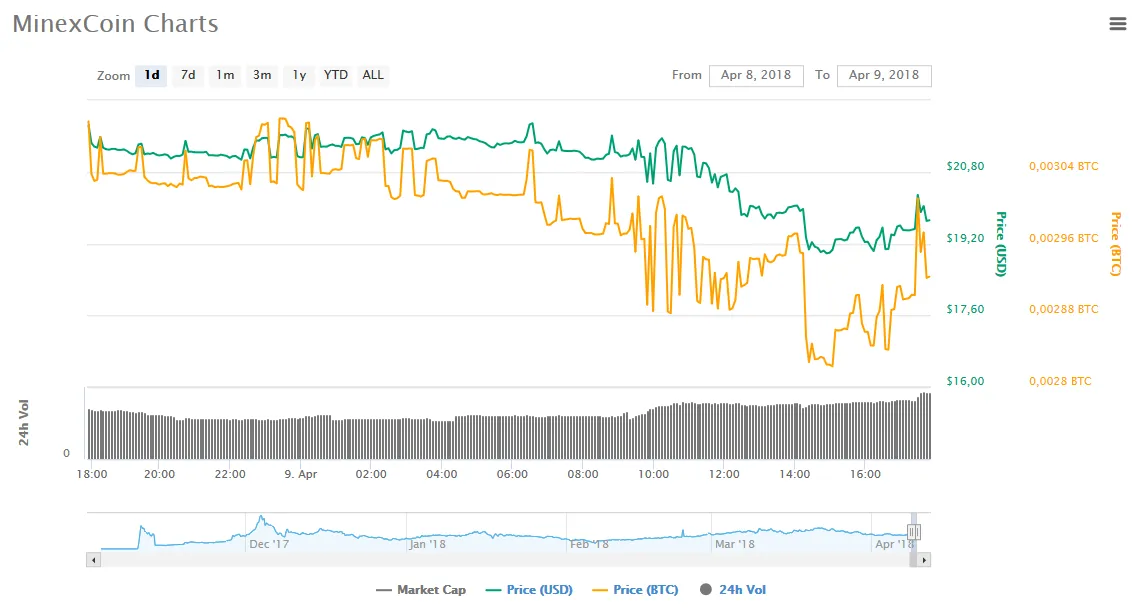Click the 0,00288 BTC axis label
This screenshot has height=608, width=1139.
pos(1063,309)
